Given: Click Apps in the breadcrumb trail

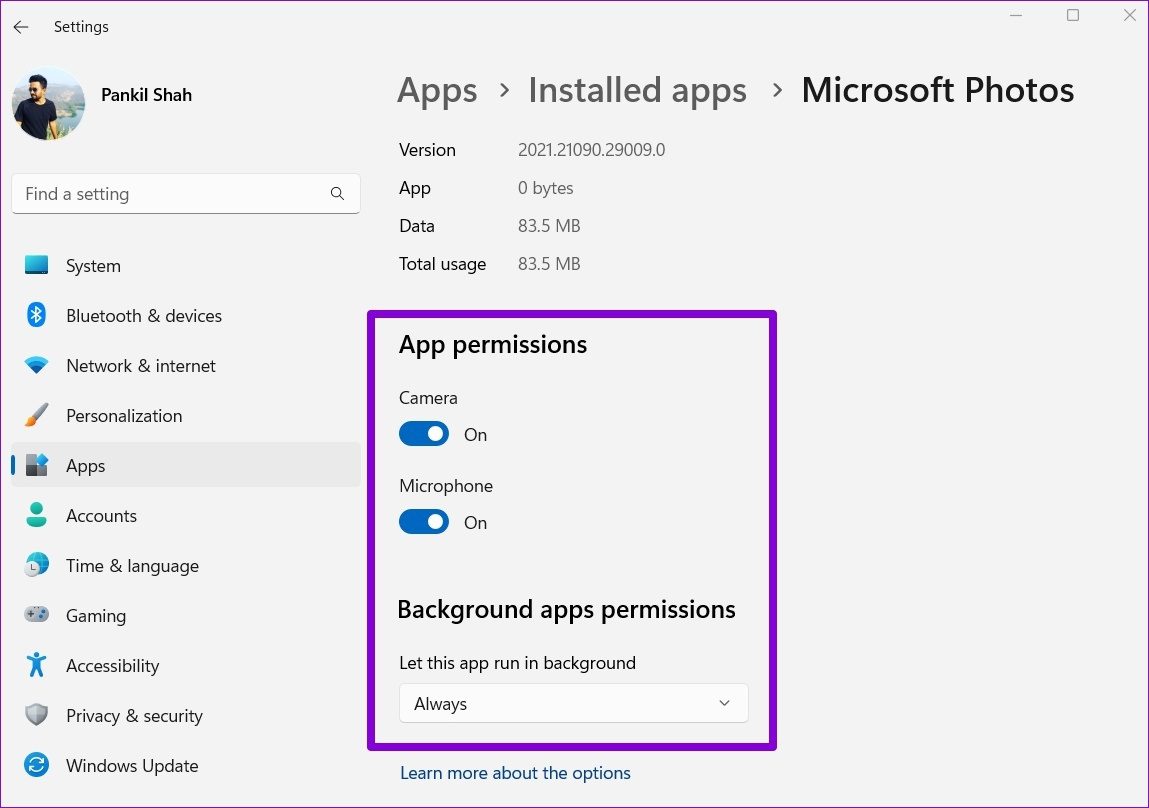Looking at the screenshot, I should [436, 90].
